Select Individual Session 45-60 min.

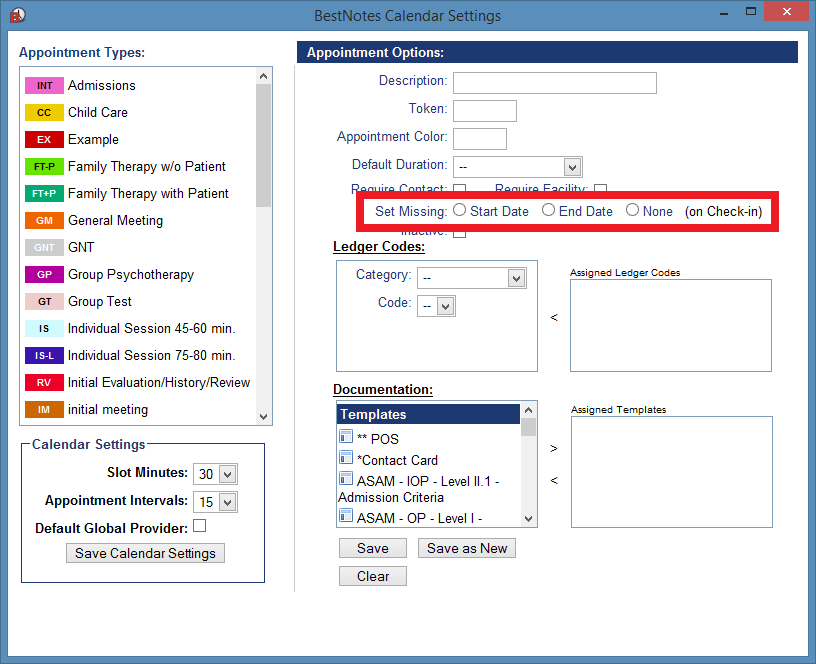(152, 329)
